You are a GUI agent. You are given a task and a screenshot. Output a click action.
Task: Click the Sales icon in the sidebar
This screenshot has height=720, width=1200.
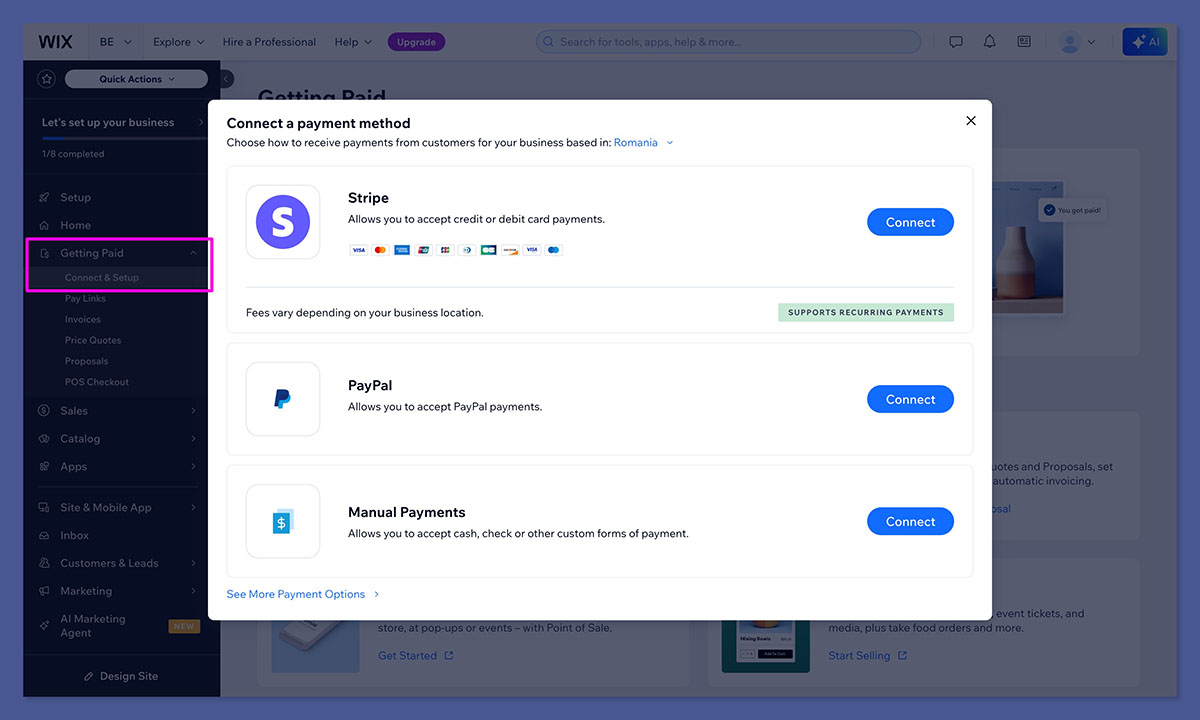(x=44, y=411)
